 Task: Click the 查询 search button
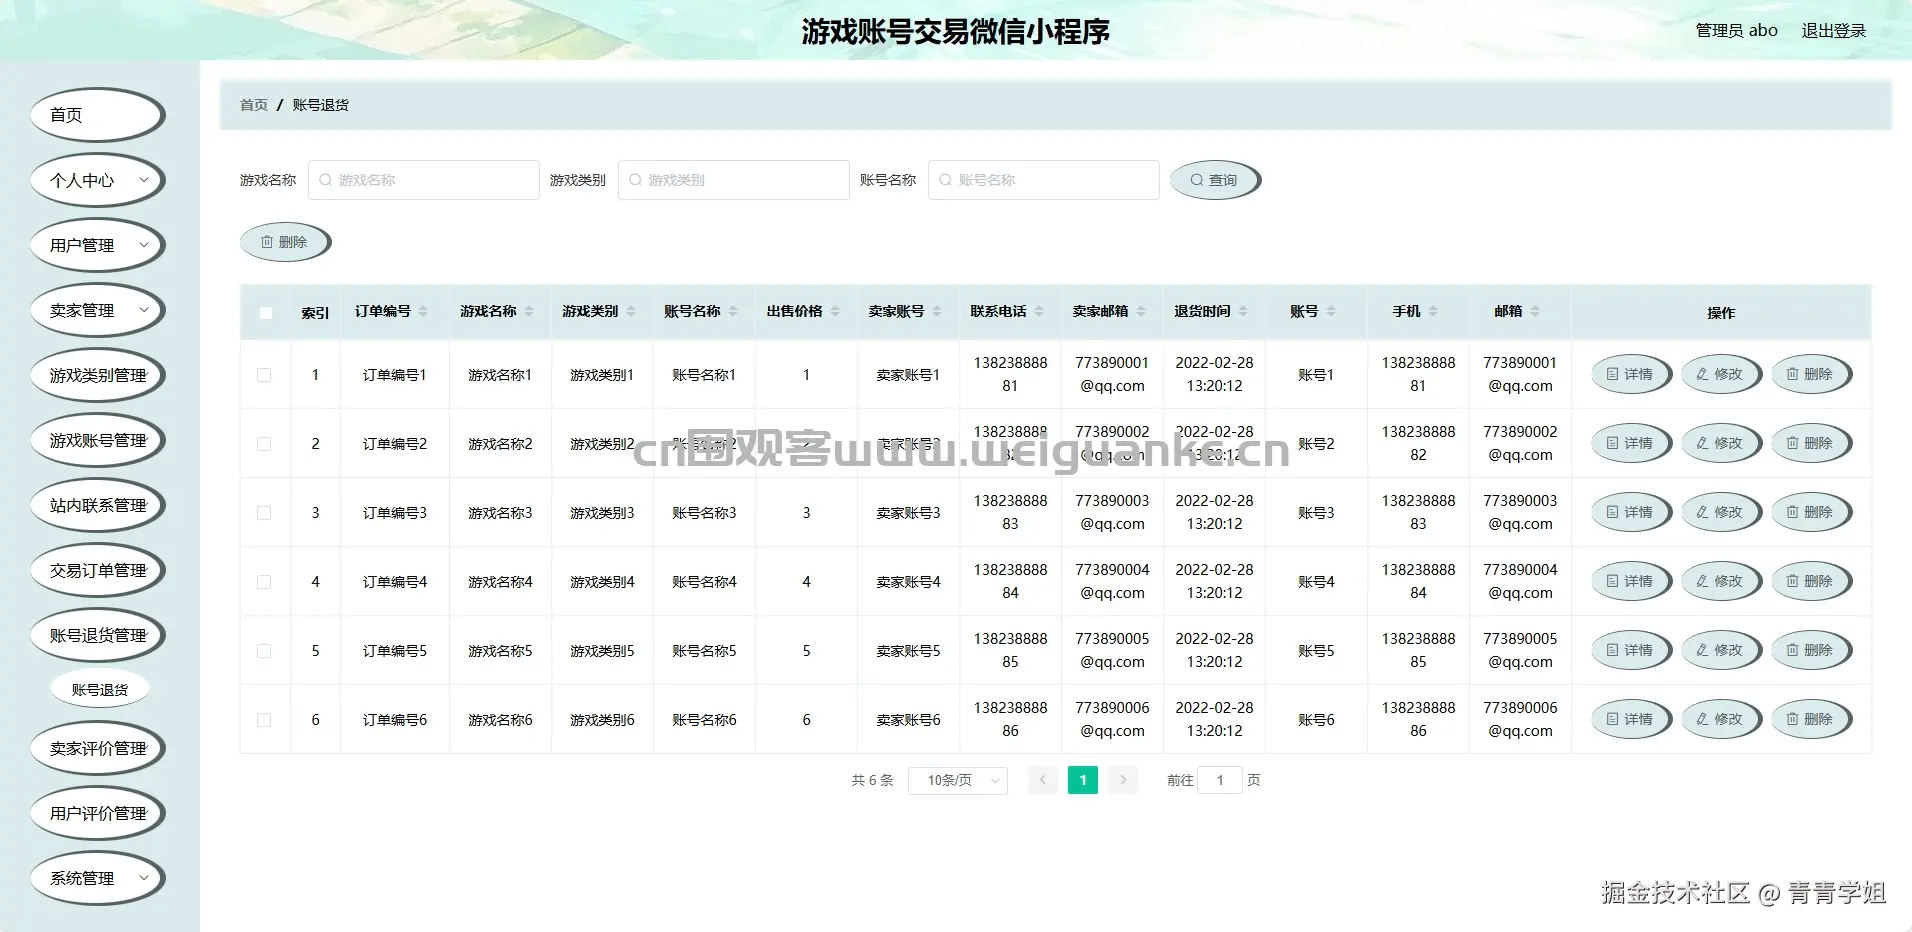[1215, 180]
